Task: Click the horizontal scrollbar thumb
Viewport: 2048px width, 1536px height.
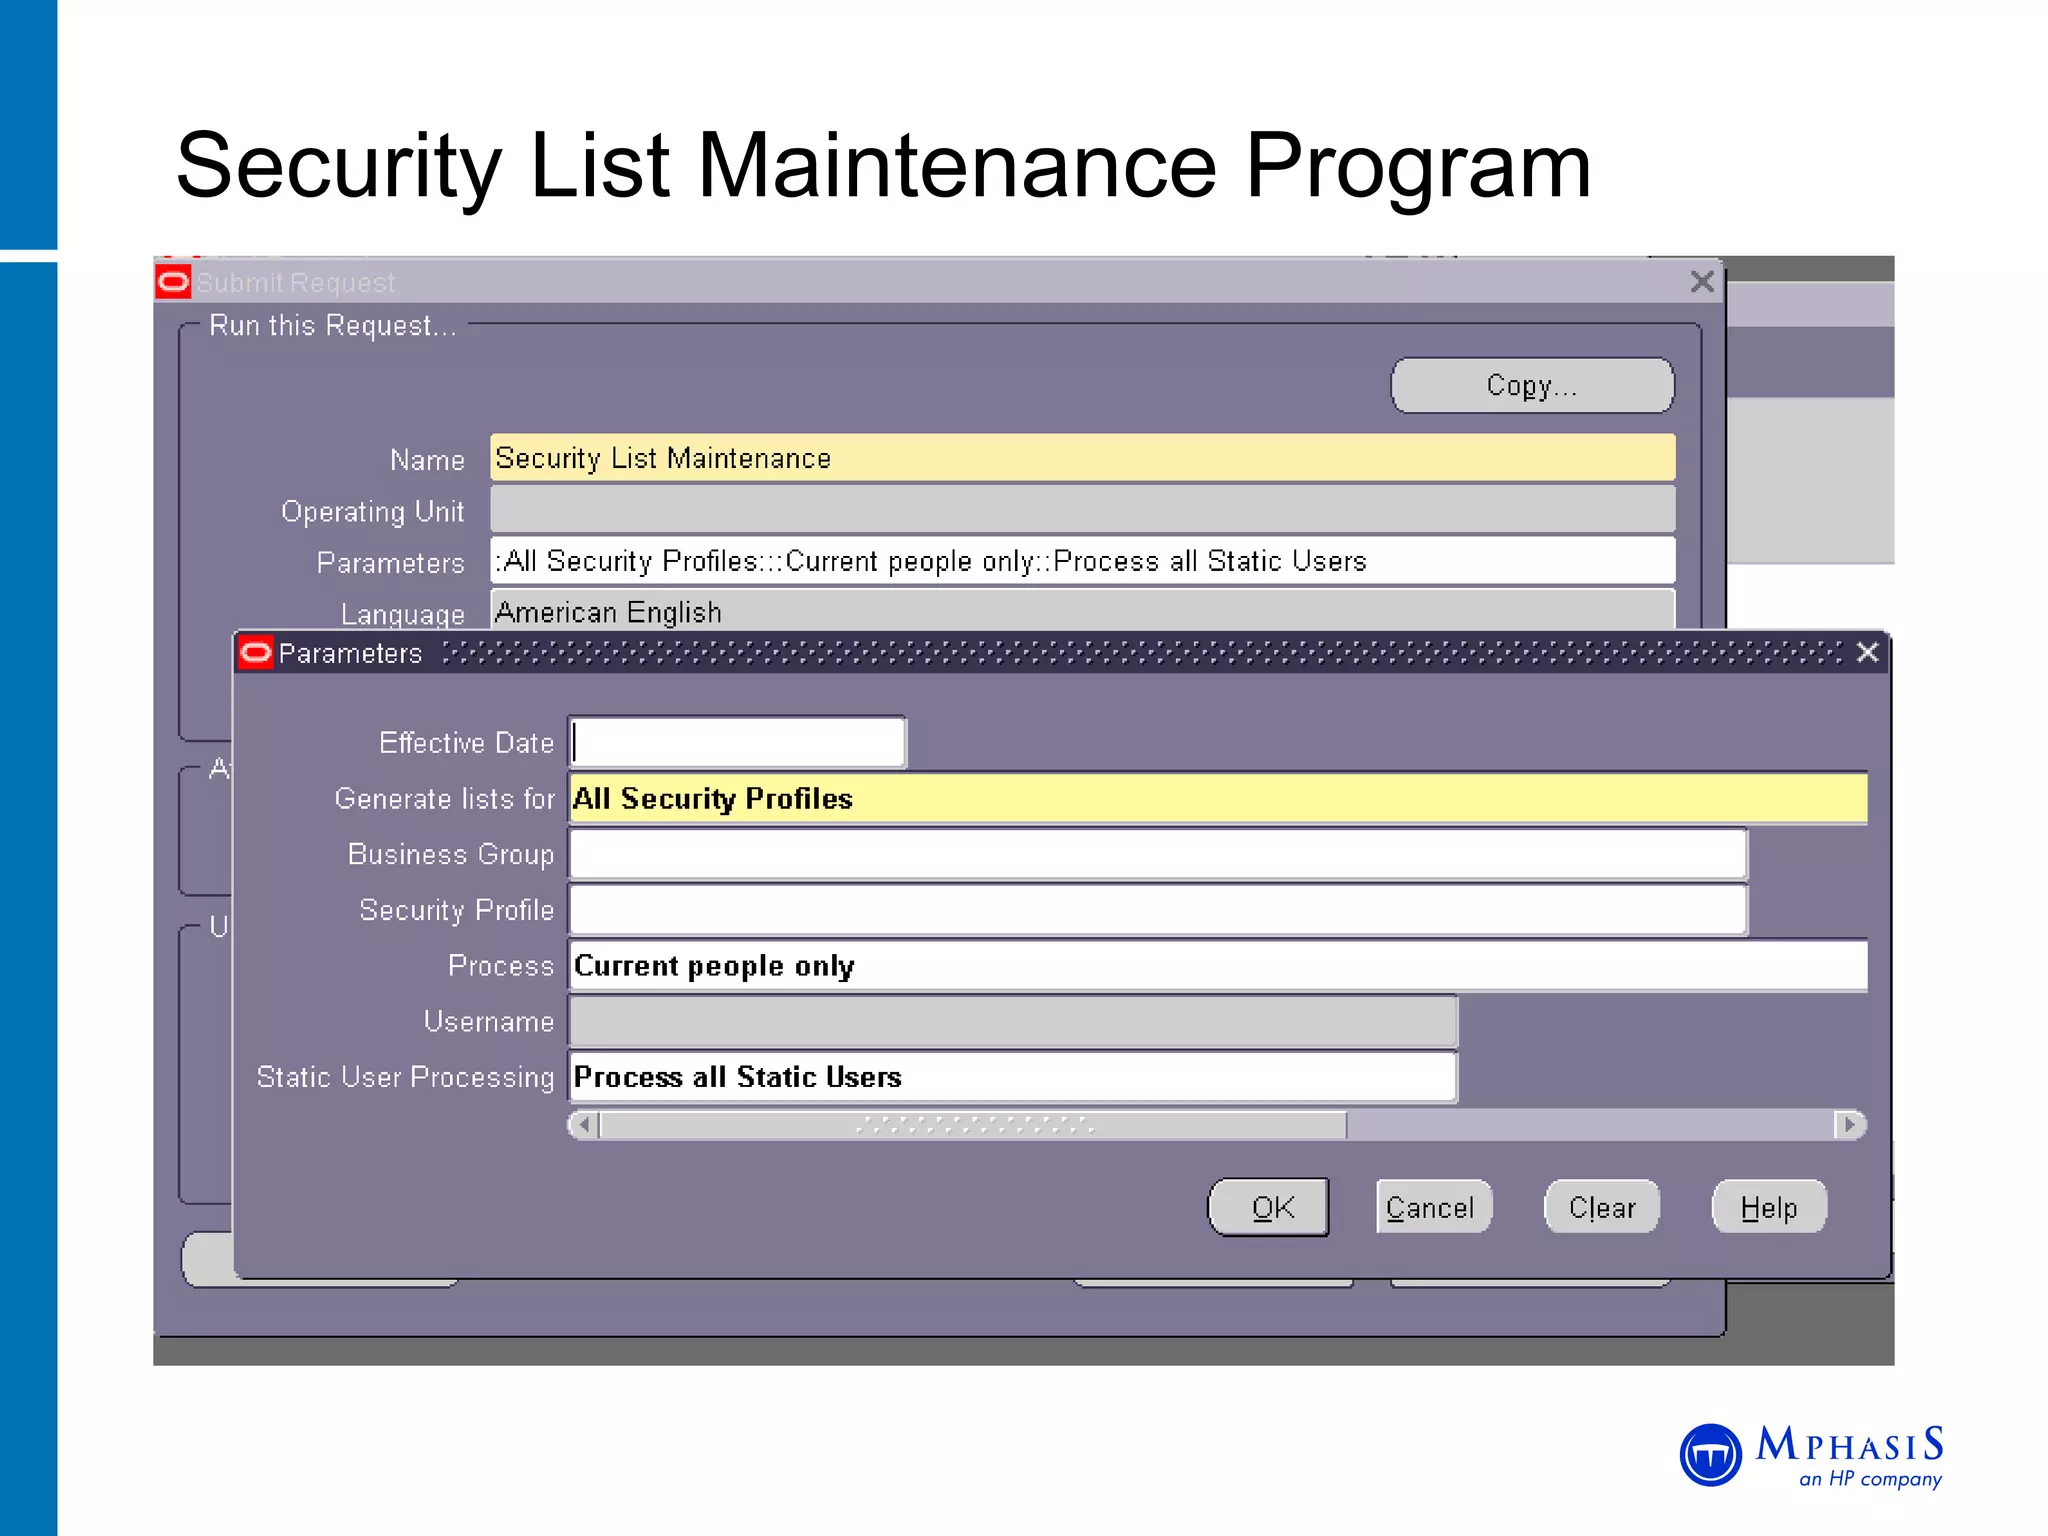Action: (x=973, y=1125)
